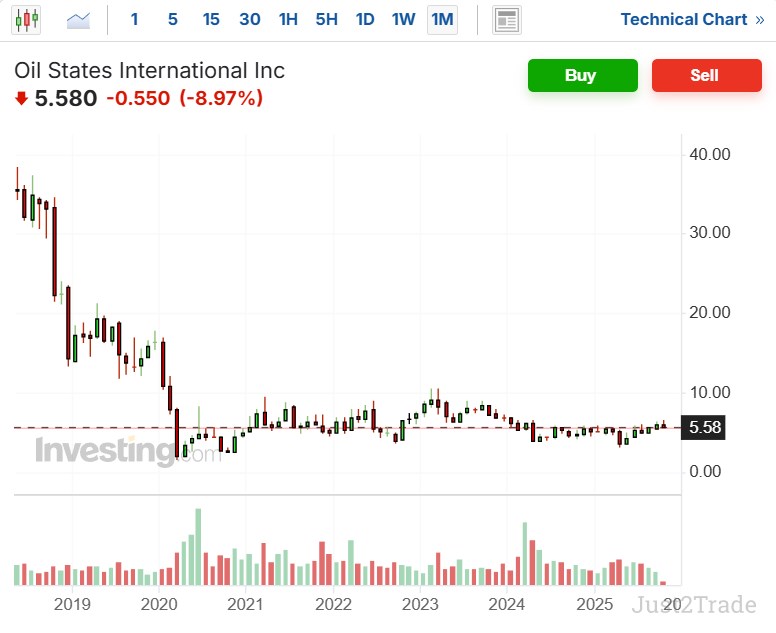Viewport: 776px width, 633px height.
Task: Click the red down arrow beside the price
Action: [21, 98]
